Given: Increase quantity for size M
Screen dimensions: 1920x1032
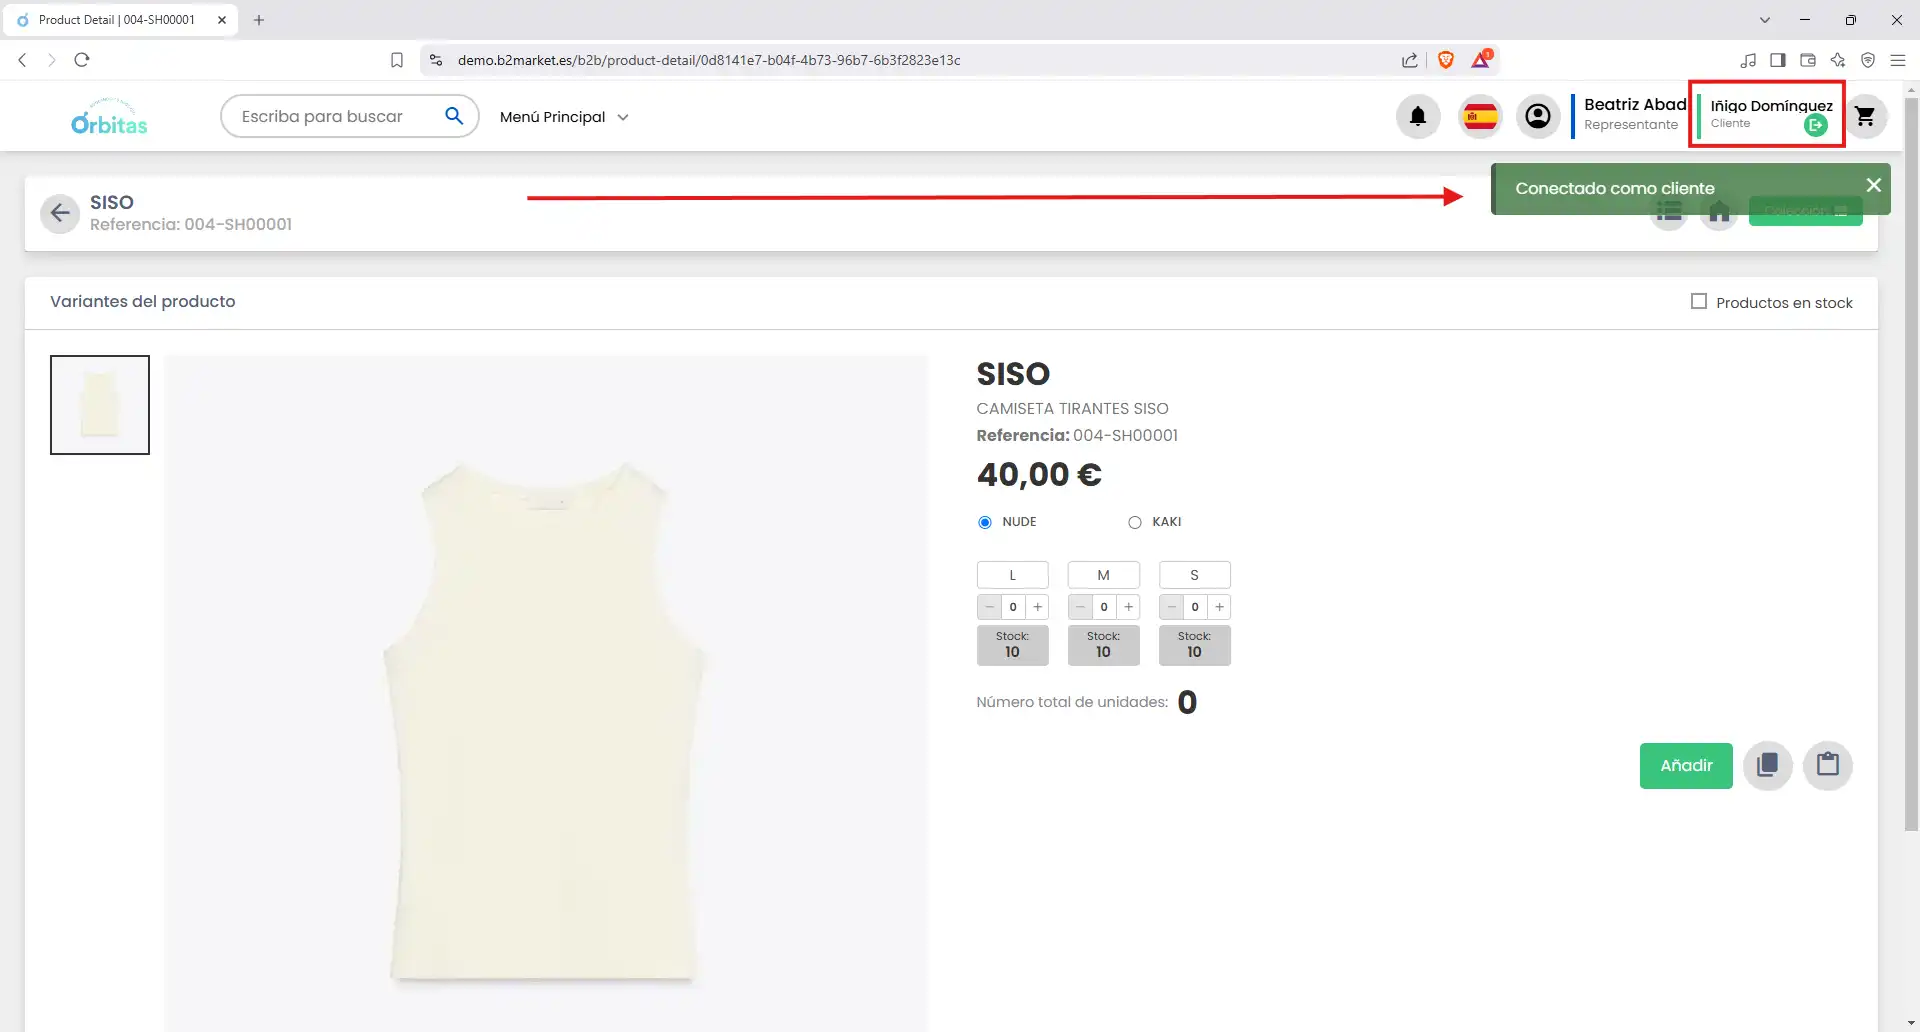Looking at the screenshot, I should click(x=1128, y=607).
